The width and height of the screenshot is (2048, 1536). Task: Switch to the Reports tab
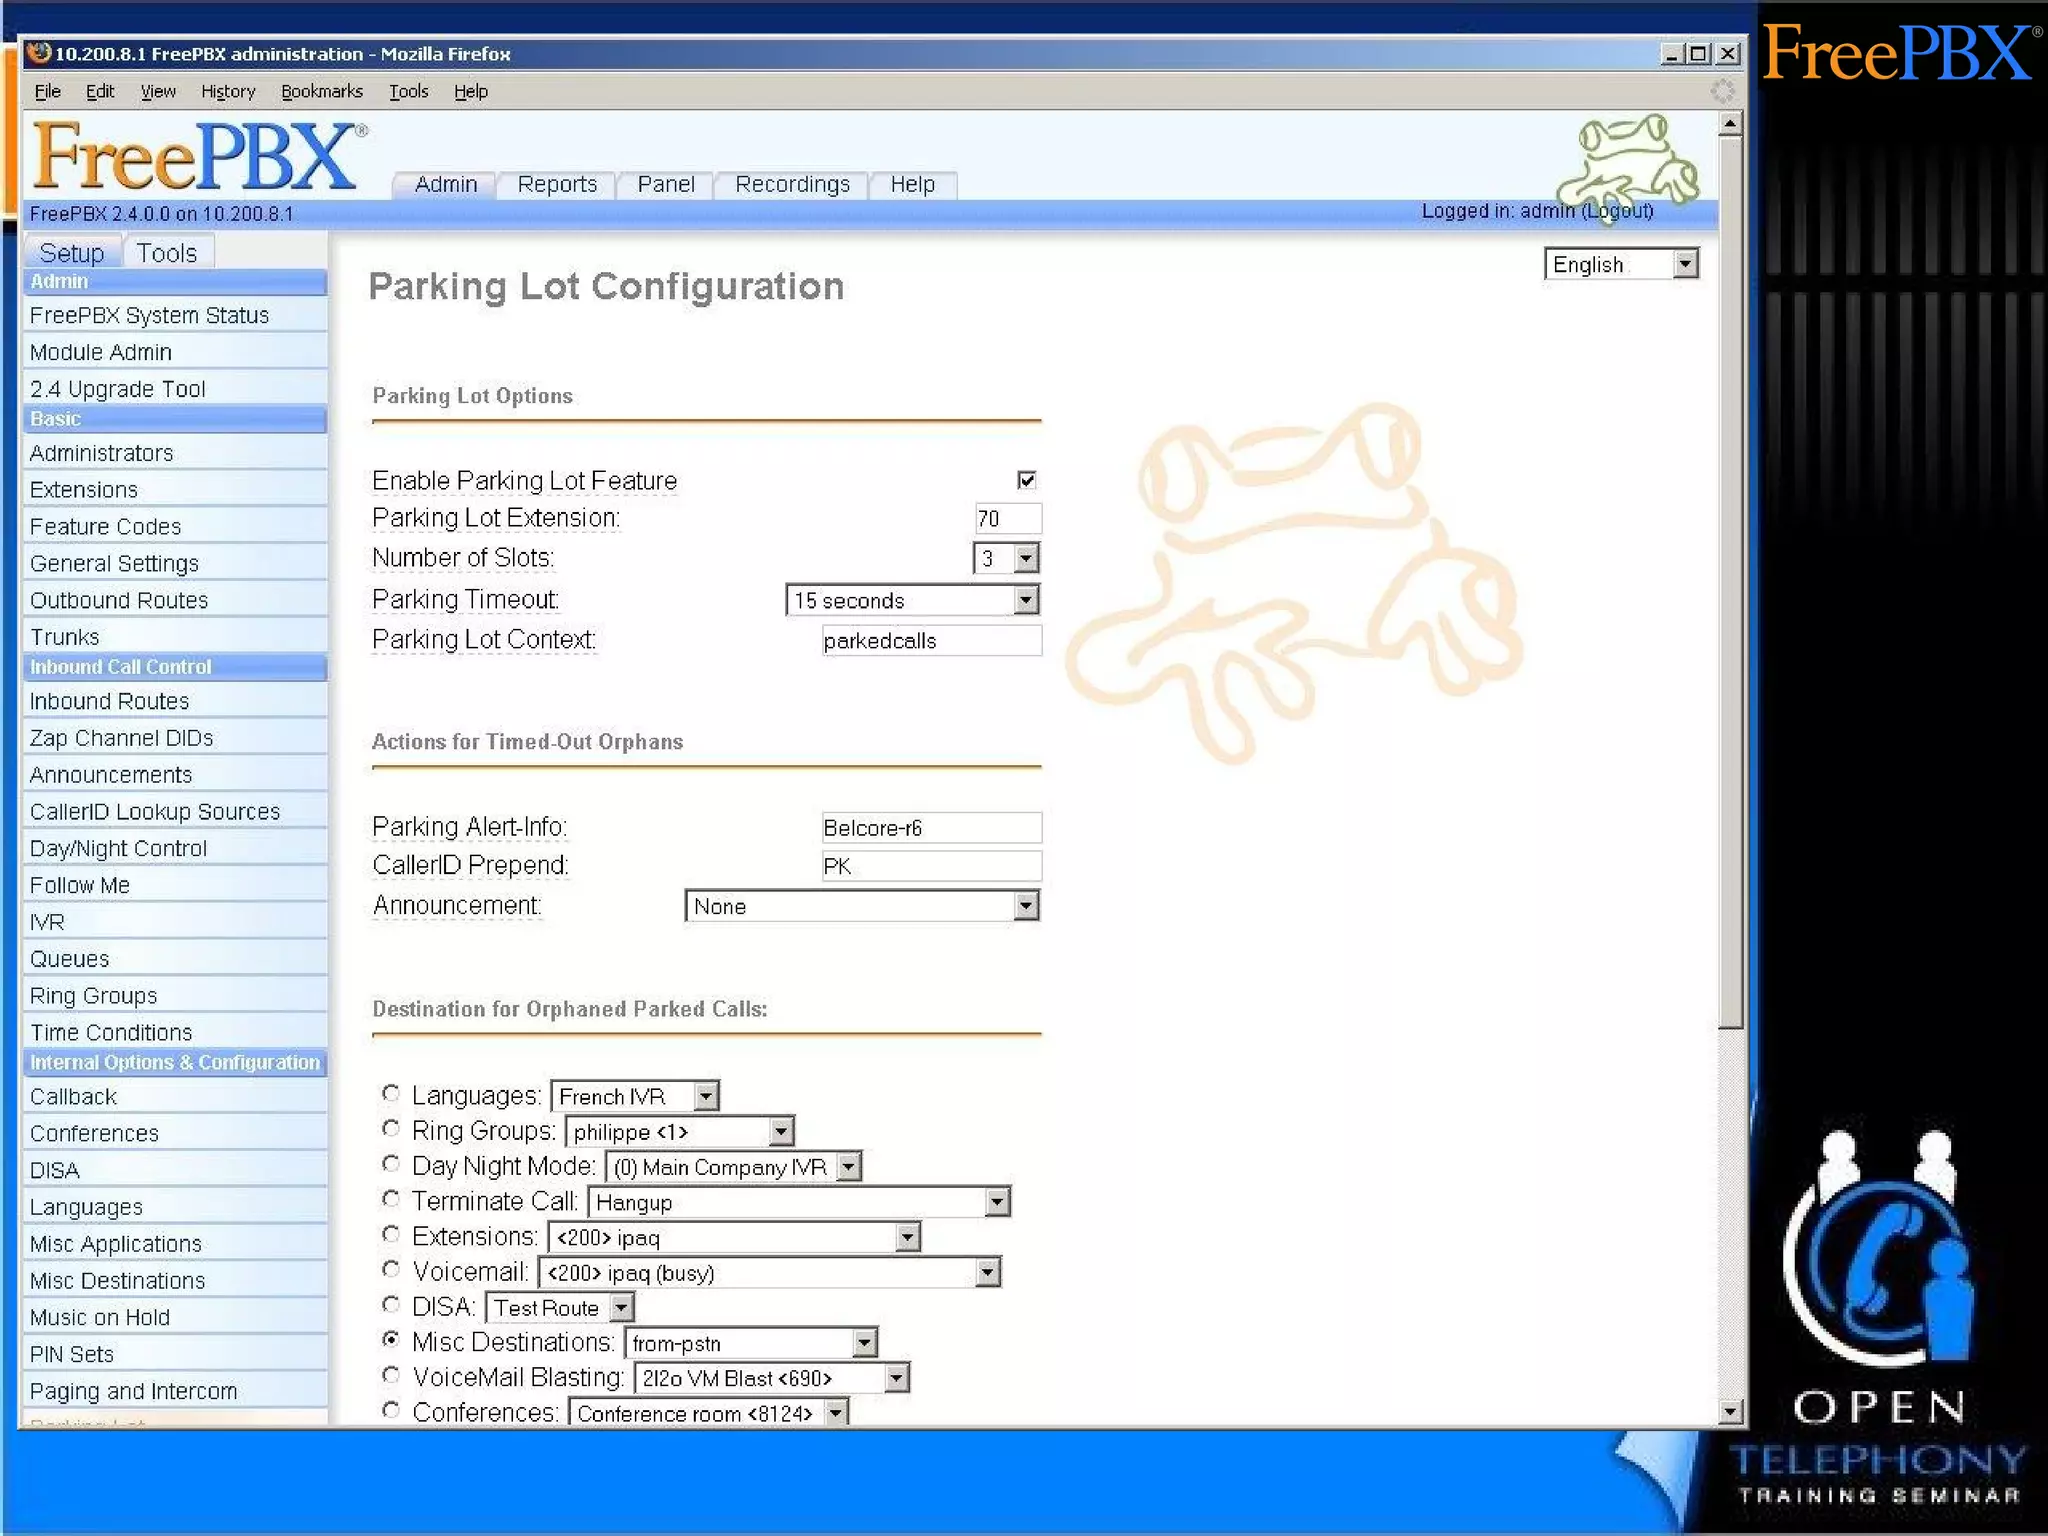point(557,184)
